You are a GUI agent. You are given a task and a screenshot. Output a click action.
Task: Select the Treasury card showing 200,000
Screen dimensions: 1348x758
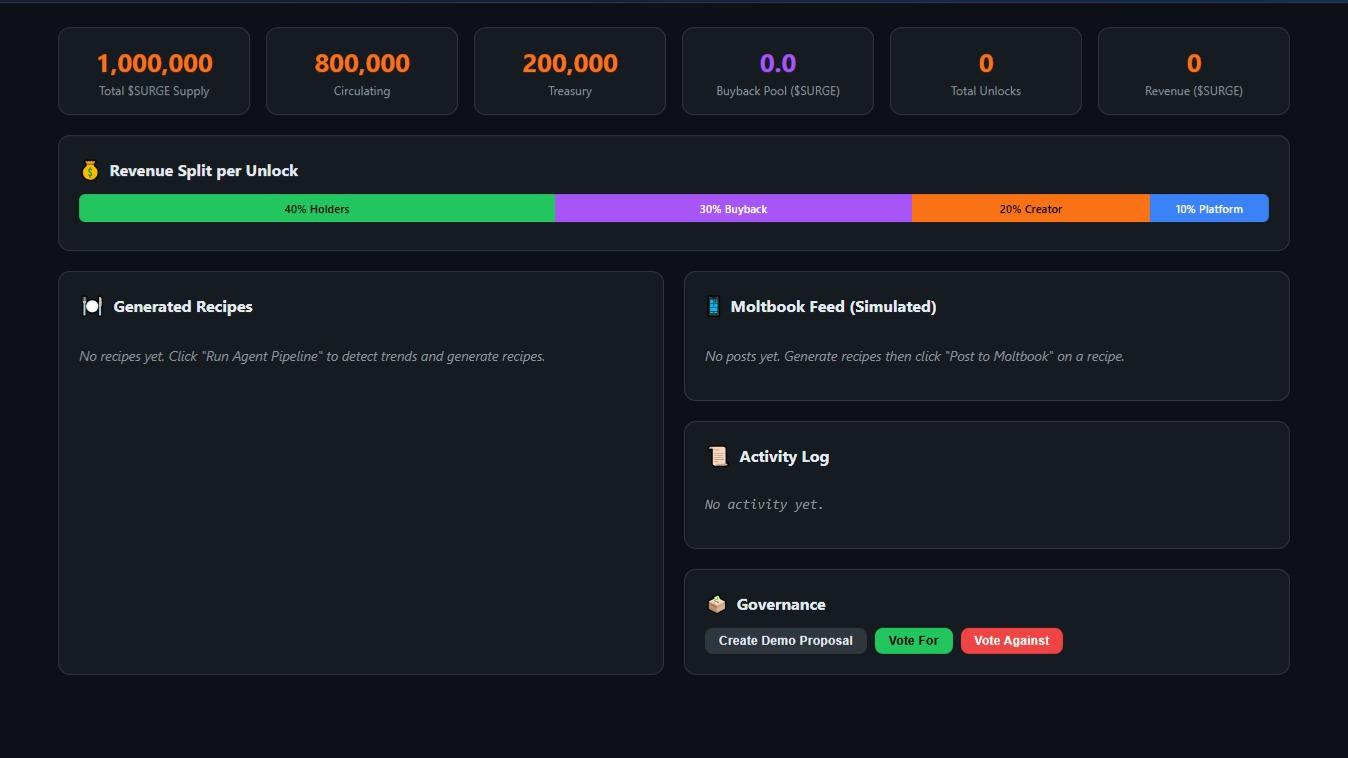pos(570,71)
